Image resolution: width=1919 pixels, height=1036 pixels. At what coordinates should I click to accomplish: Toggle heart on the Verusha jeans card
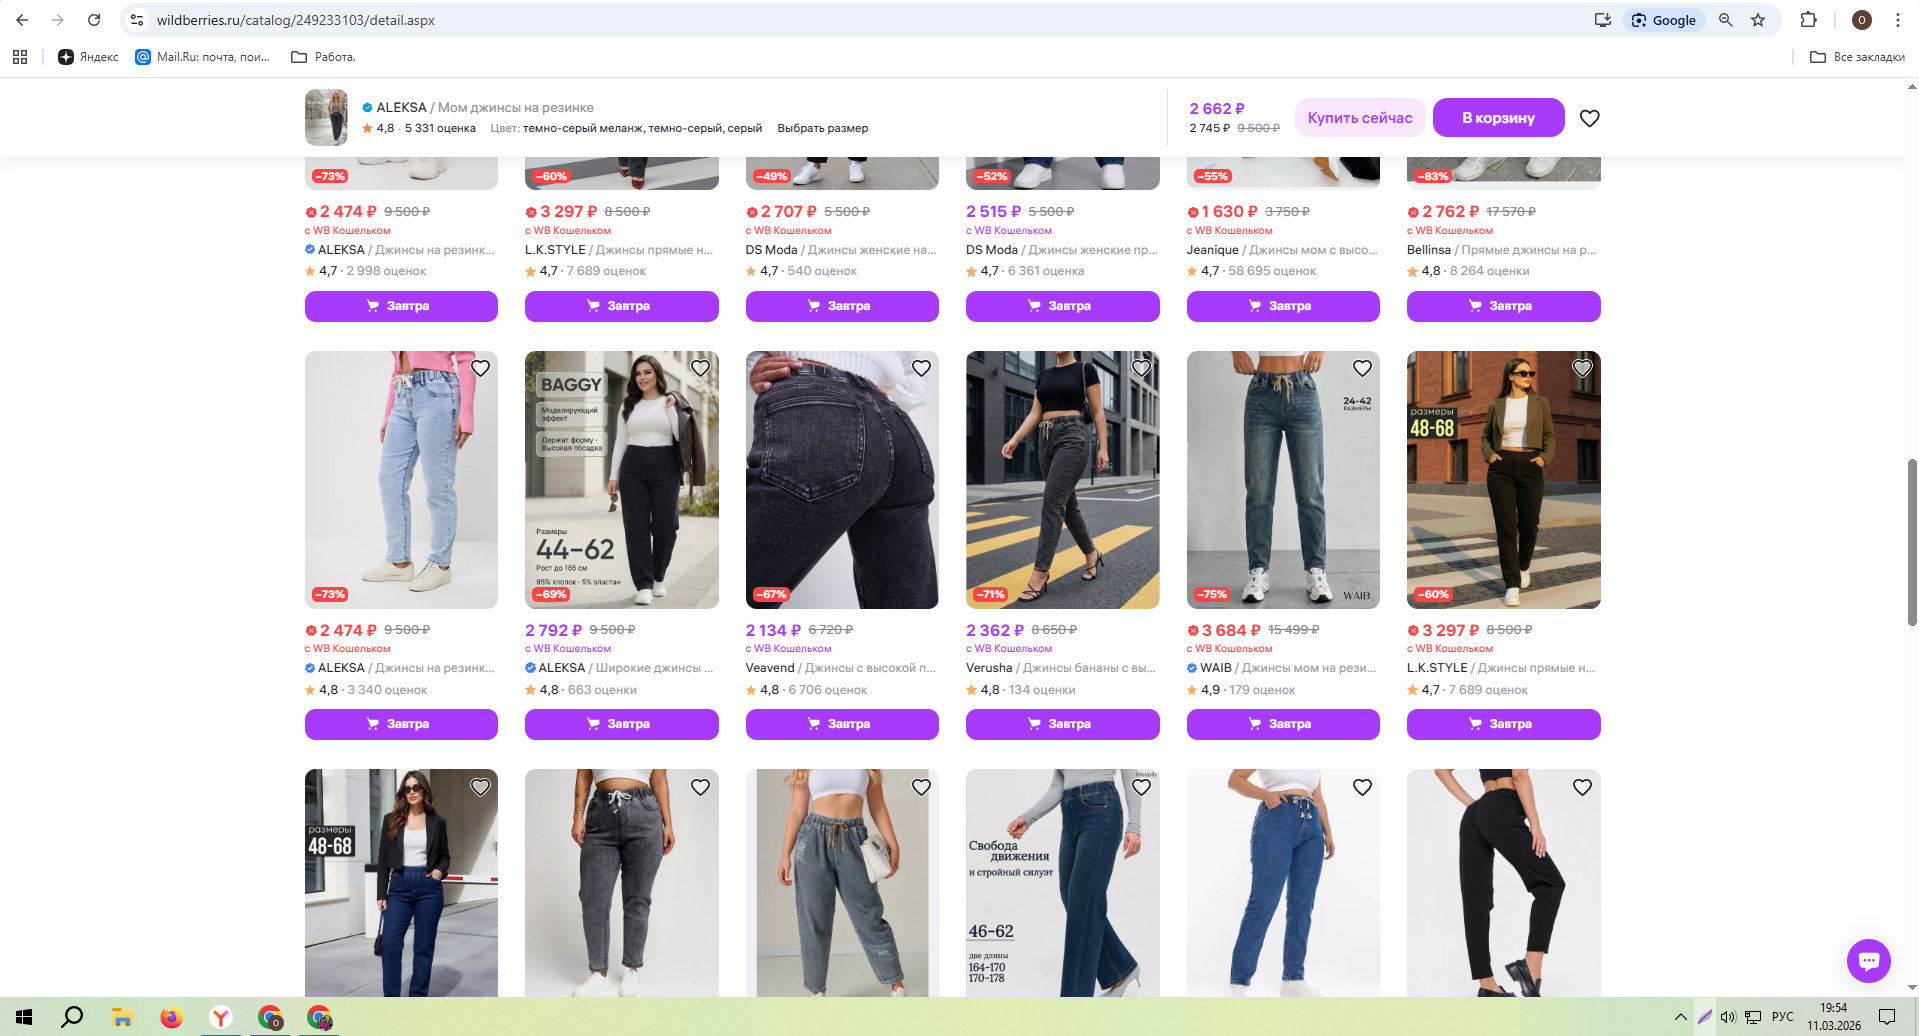(x=1141, y=368)
